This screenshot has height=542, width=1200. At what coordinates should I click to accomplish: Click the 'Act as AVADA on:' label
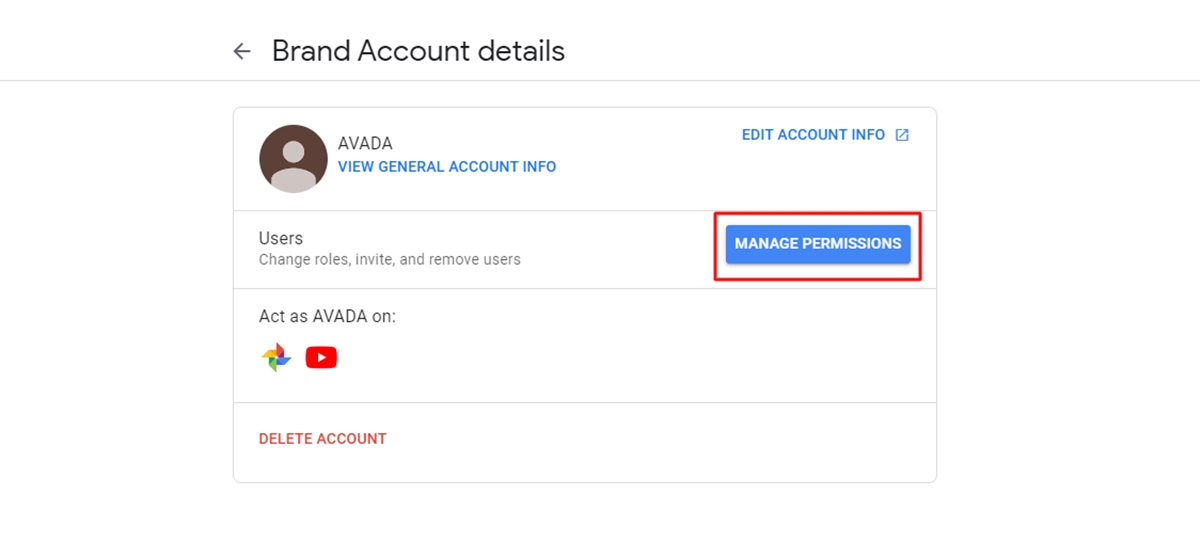click(327, 316)
